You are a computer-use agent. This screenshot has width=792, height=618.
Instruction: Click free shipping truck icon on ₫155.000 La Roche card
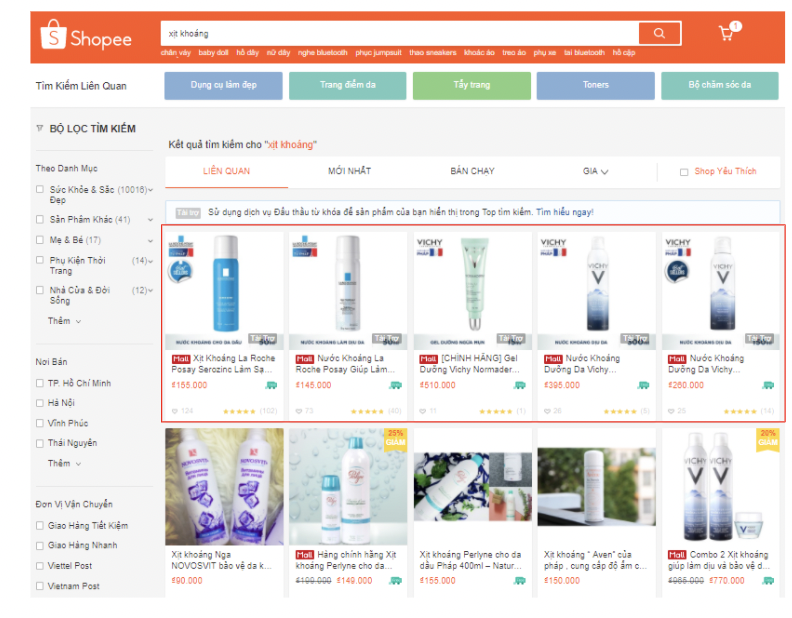(271, 385)
